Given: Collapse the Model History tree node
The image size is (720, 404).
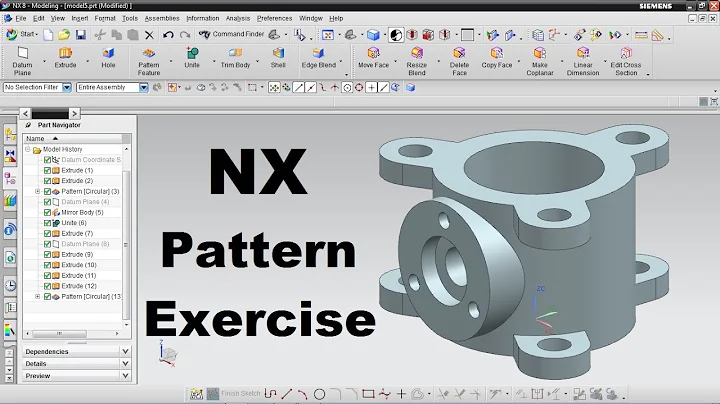Looking at the screenshot, I should tap(28, 149).
